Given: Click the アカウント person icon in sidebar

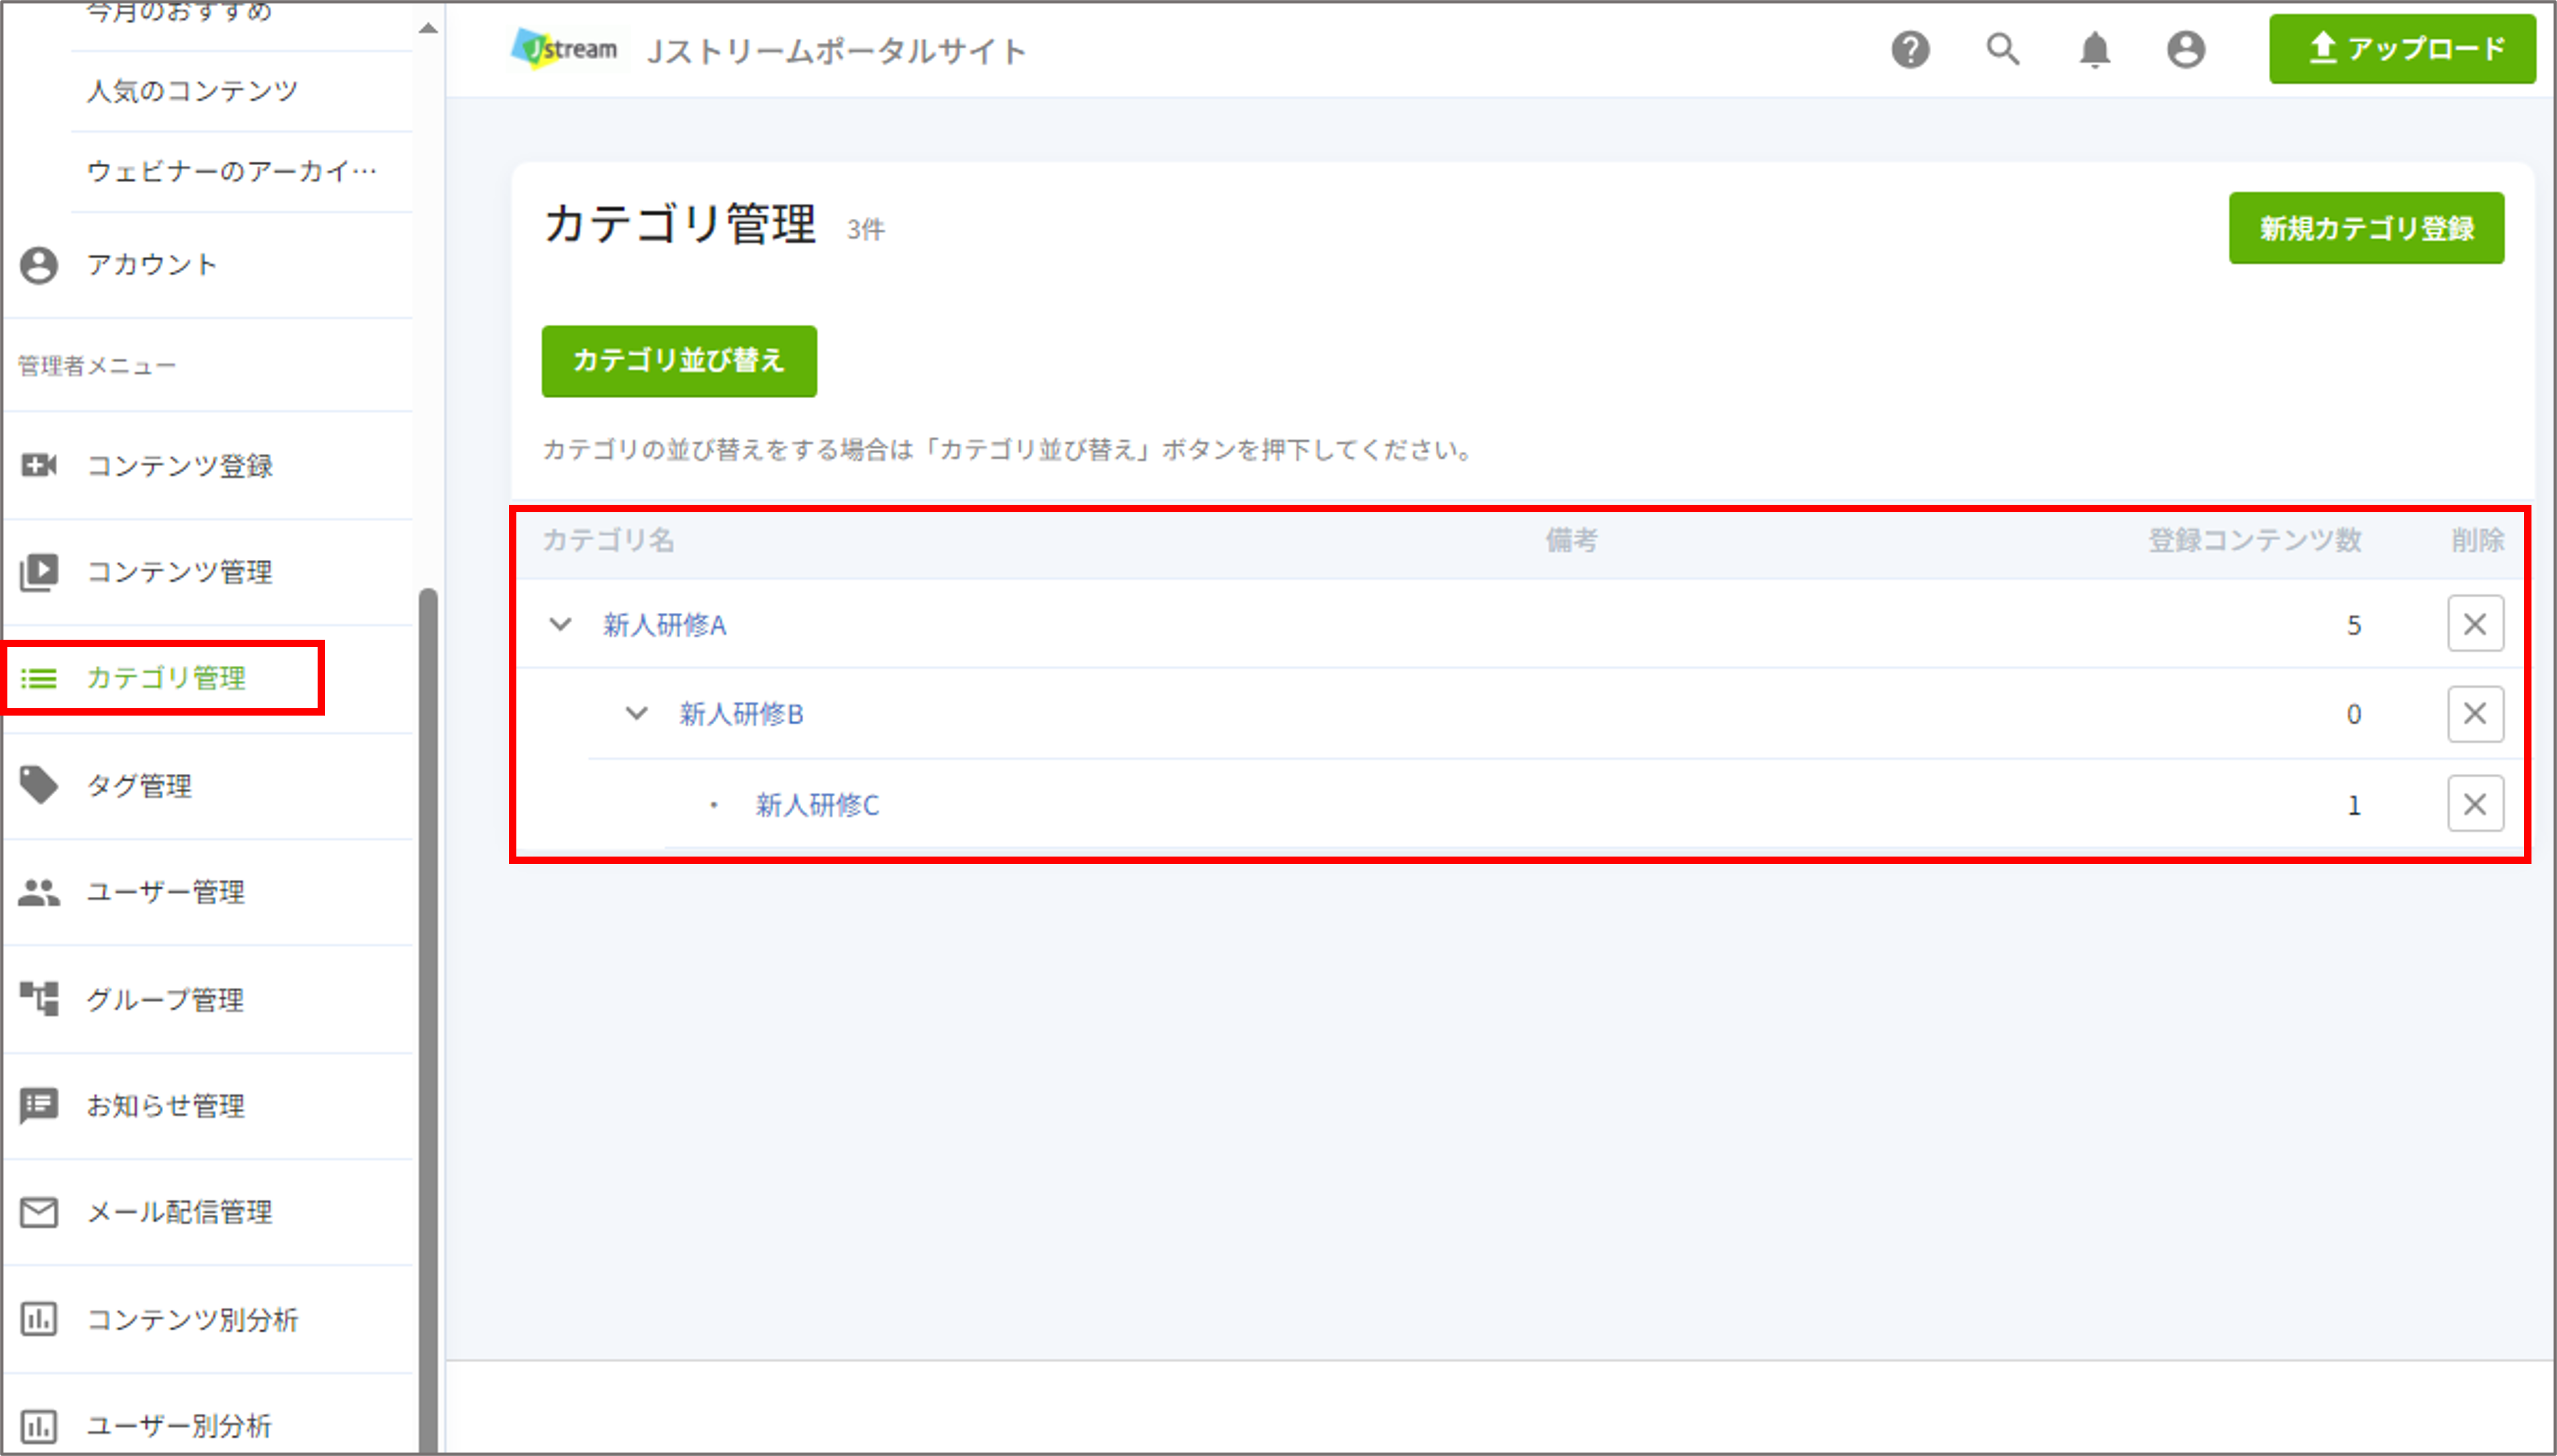Looking at the screenshot, I should (x=39, y=265).
